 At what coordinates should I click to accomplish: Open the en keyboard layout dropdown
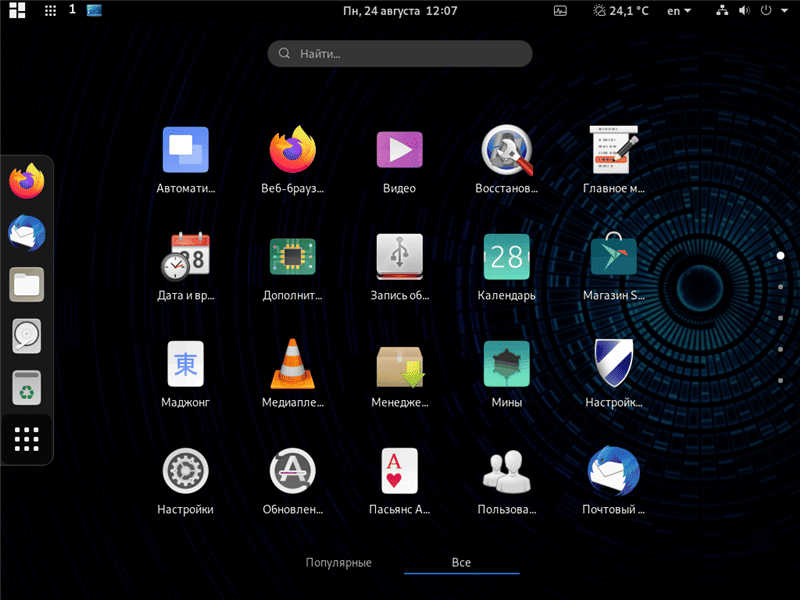click(x=679, y=11)
